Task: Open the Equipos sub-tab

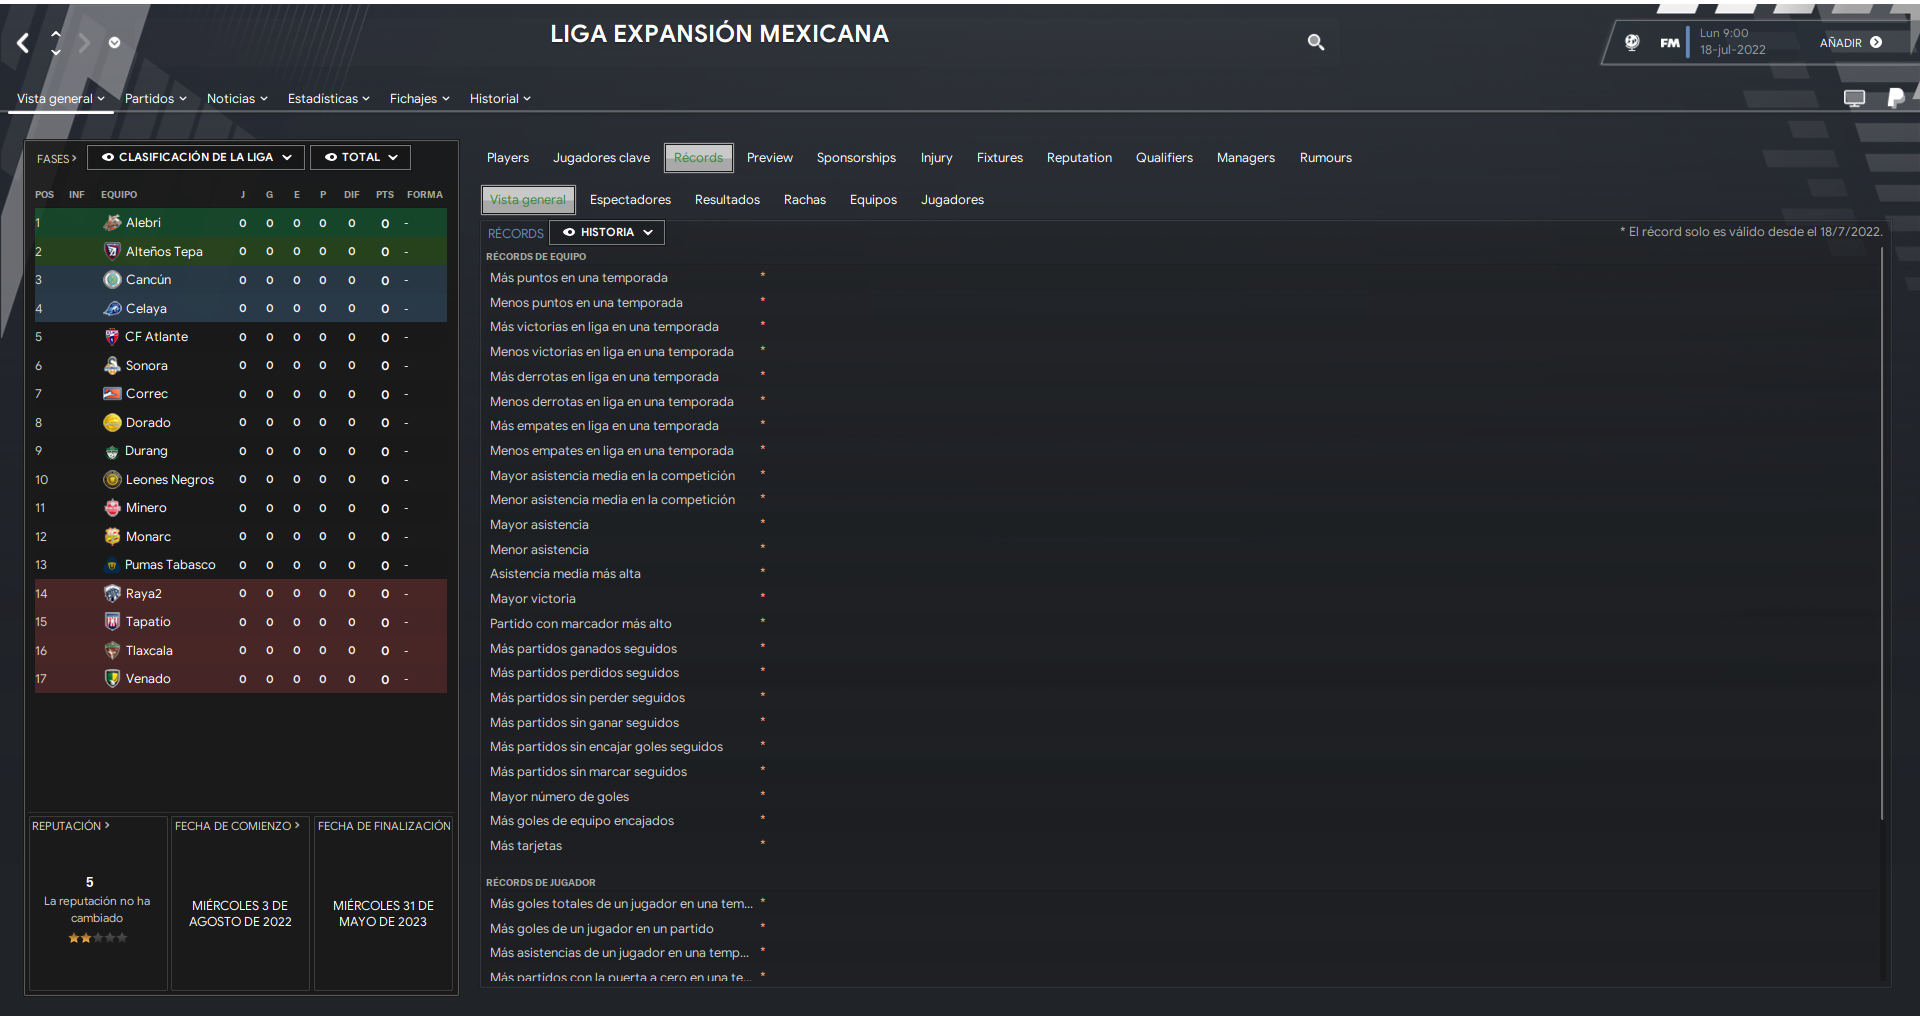Action: coord(873,200)
